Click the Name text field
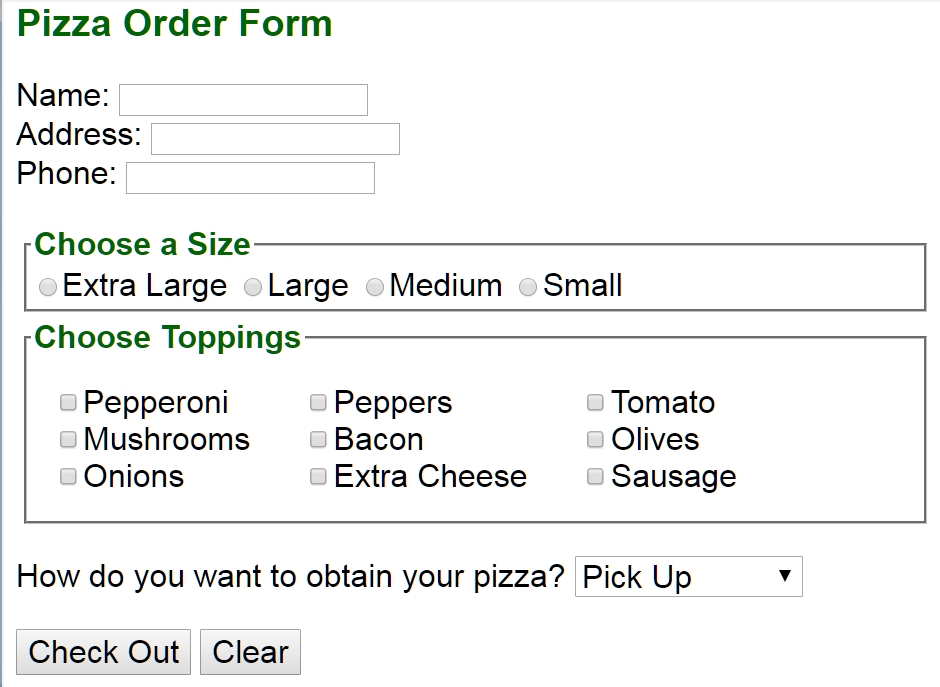The height and width of the screenshot is (687, 940). click(x=243, y=100)
